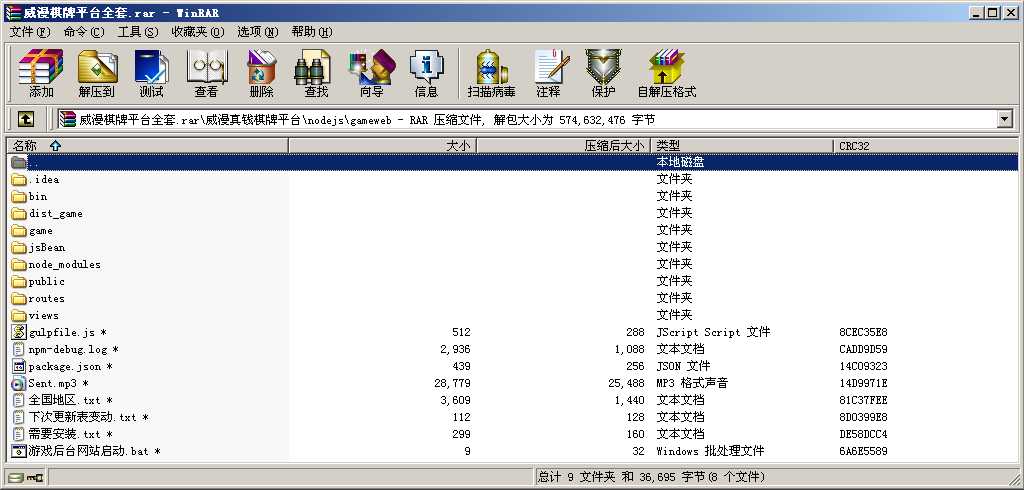Click the parent folder ".." row

click(x=513, y=162)
